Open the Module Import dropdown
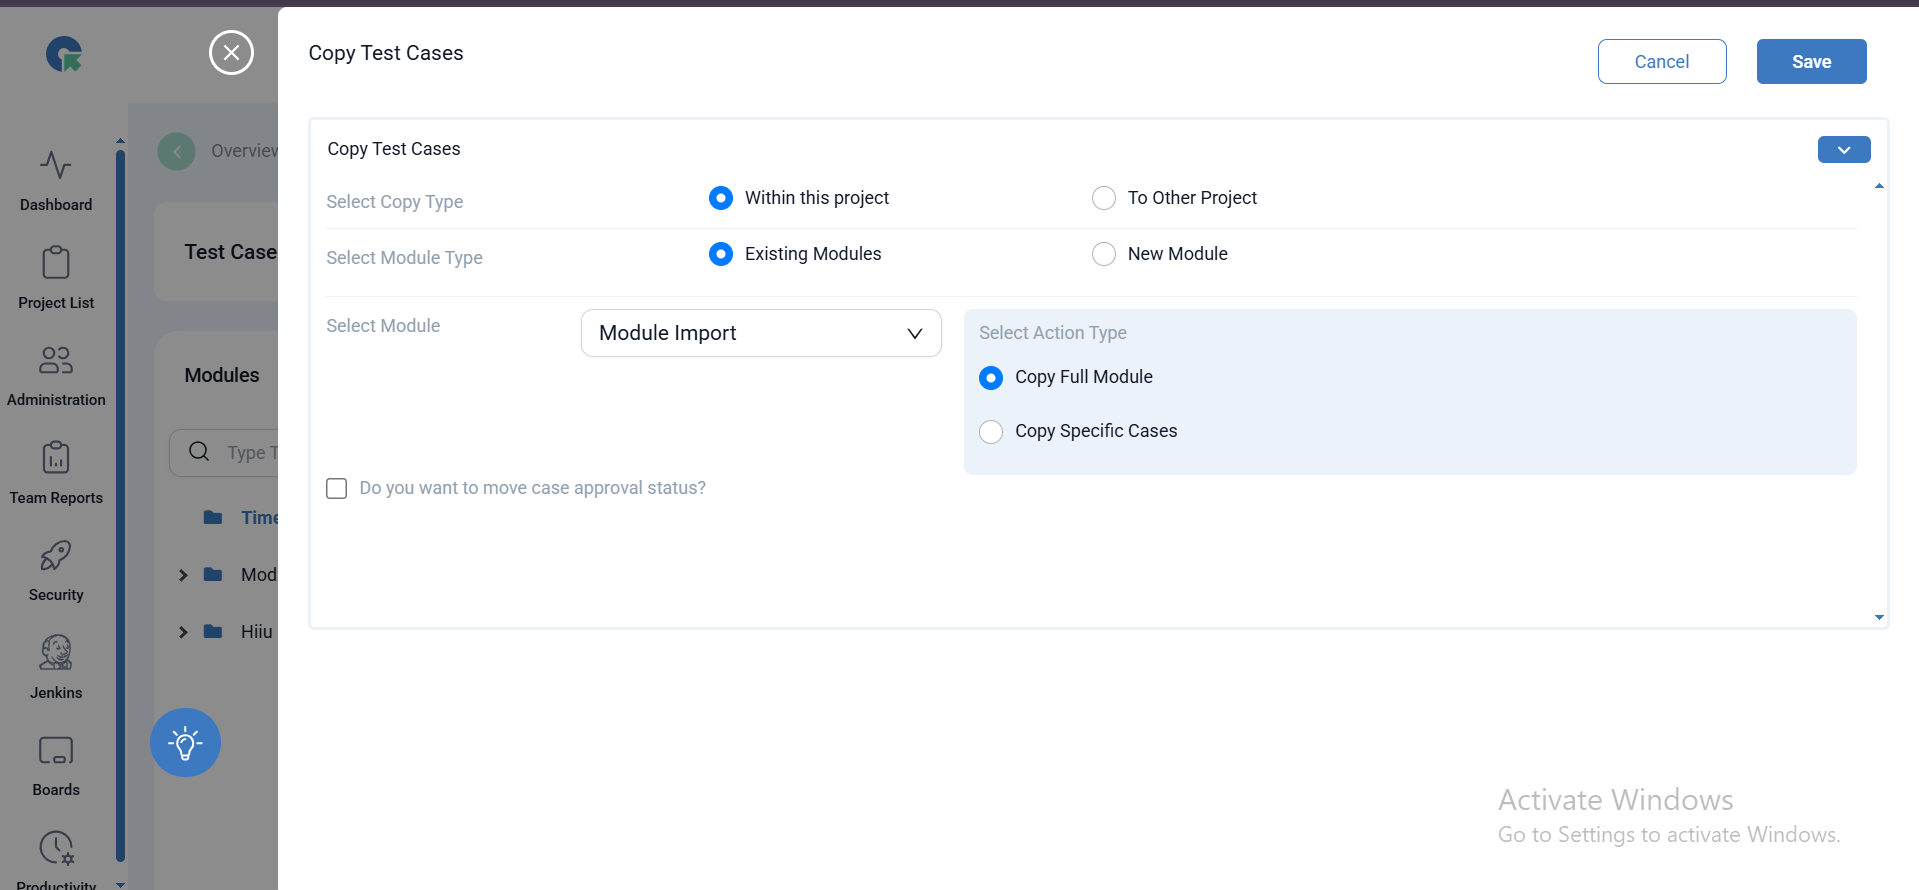The height and width of the screenshot is (890, 1919). pos(761,333)
